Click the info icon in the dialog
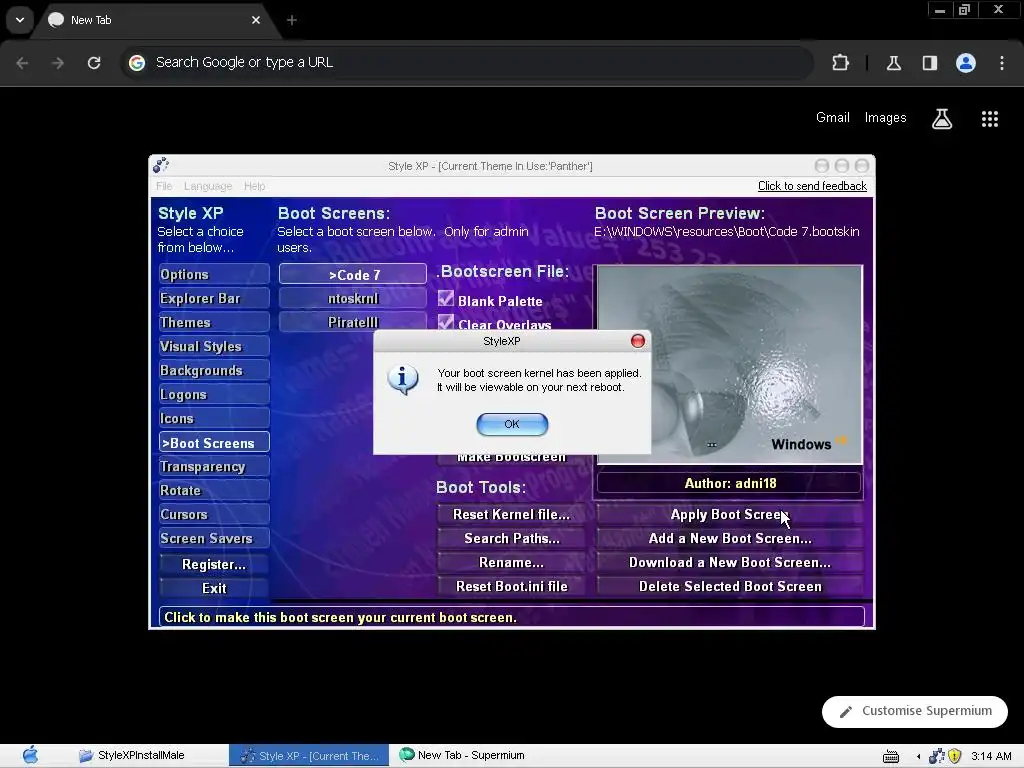 (x=402, y=379)
